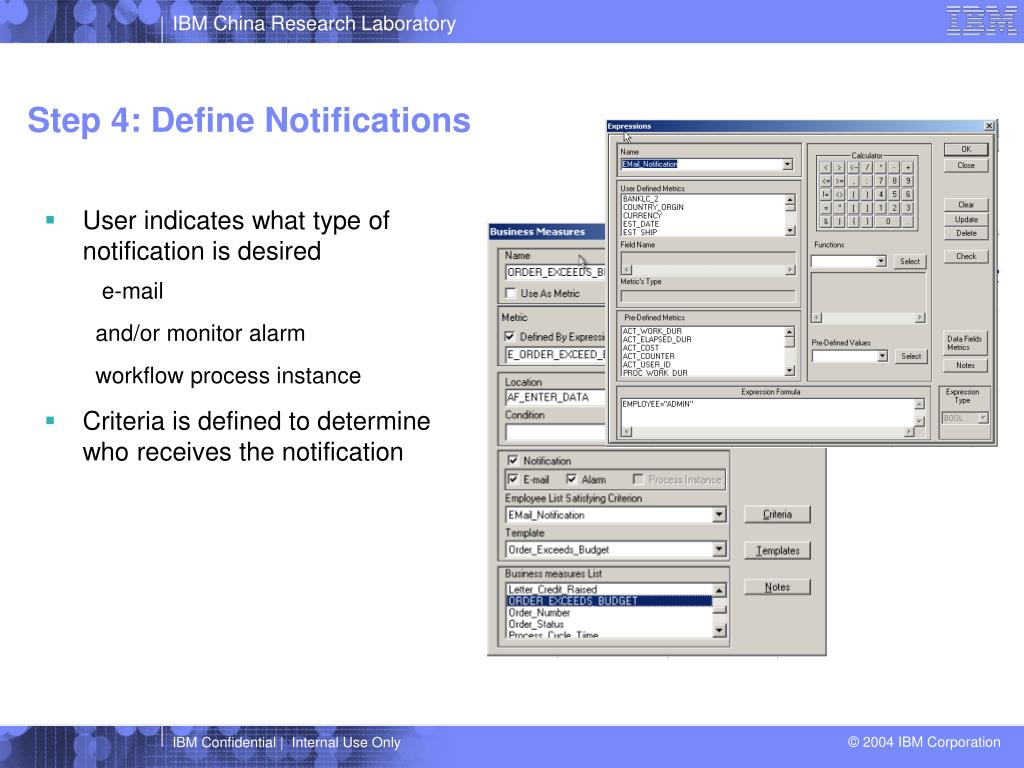Click the Criteria button in Business Measures

coord(777,515)
